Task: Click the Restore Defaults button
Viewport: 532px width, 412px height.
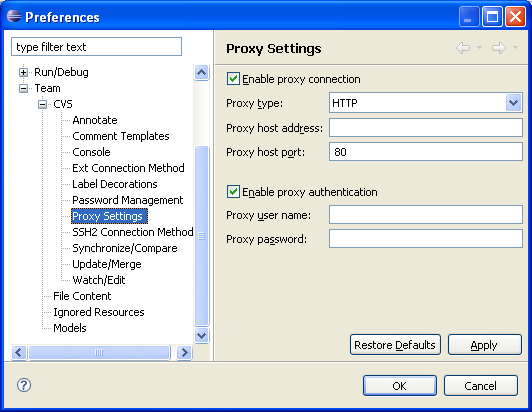Action: pyautogui.click(x=395, y=345)
